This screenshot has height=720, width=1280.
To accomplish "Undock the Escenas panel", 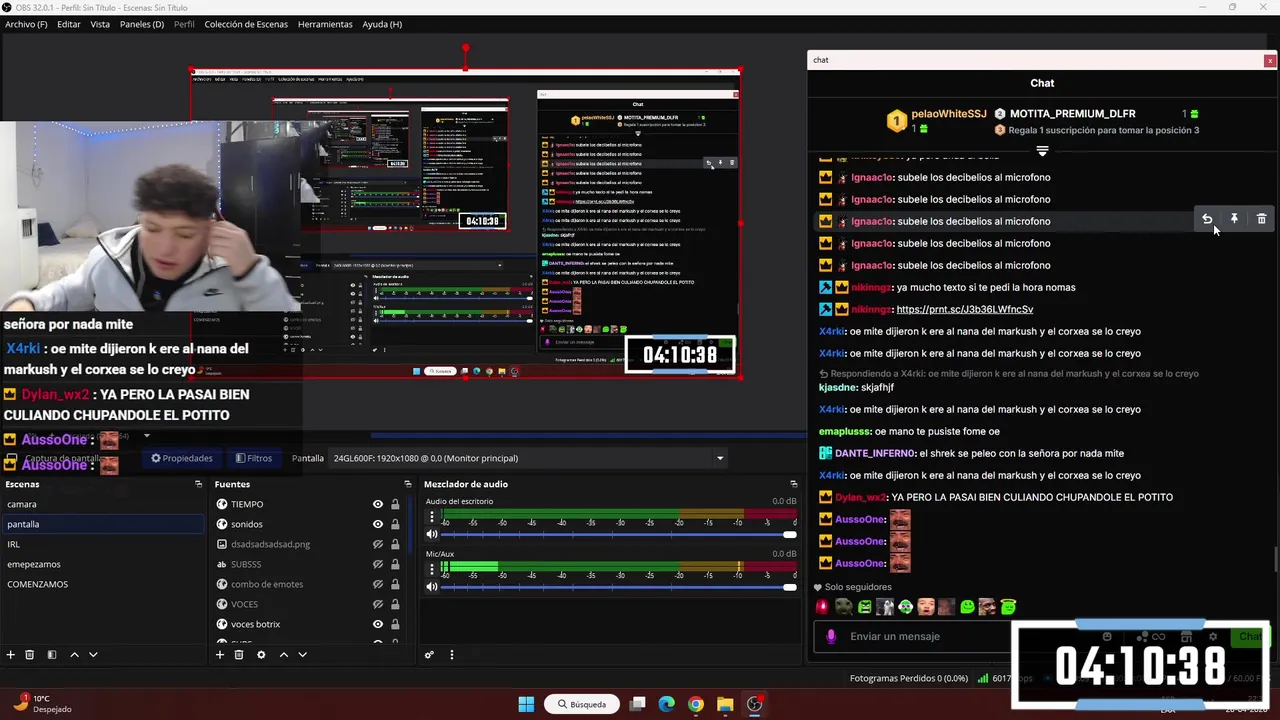I will tap(198, 484).
